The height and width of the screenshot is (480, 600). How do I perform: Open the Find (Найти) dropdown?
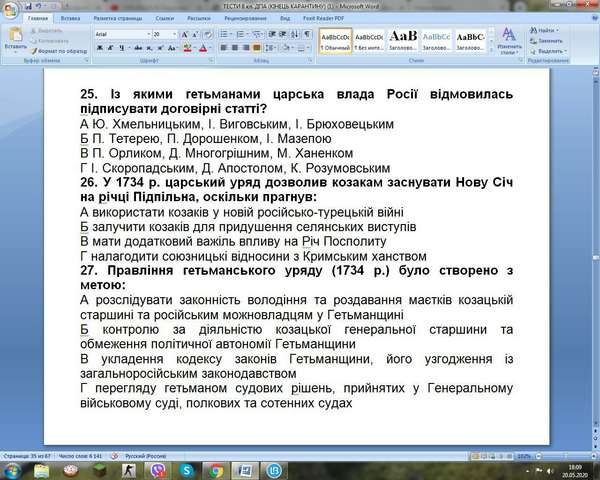click(544, 30)
